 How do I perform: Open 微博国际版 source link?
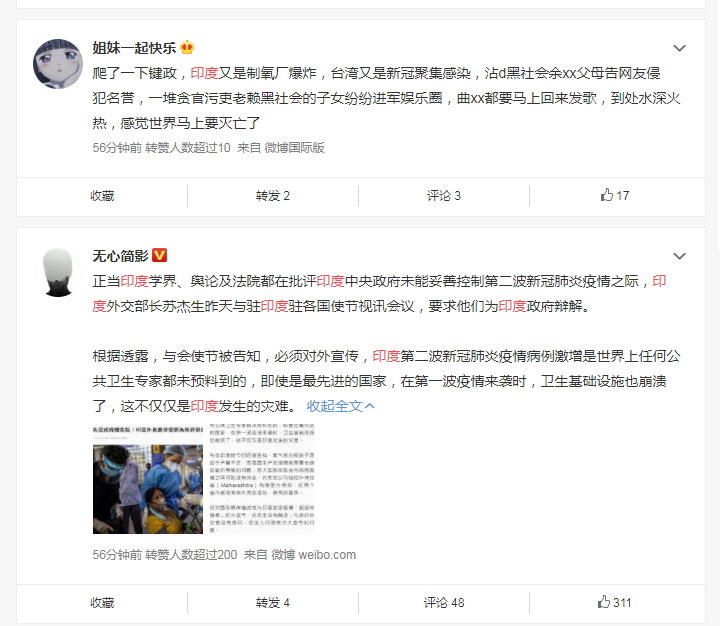(x=294, y=147)
